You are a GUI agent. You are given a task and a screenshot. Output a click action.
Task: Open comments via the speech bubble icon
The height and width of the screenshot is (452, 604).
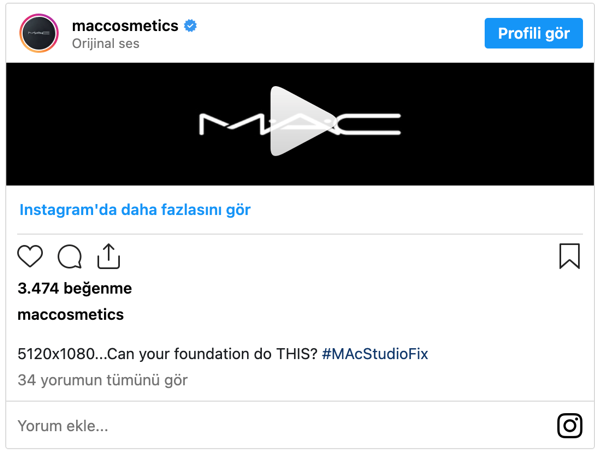[x=69, y=257]
